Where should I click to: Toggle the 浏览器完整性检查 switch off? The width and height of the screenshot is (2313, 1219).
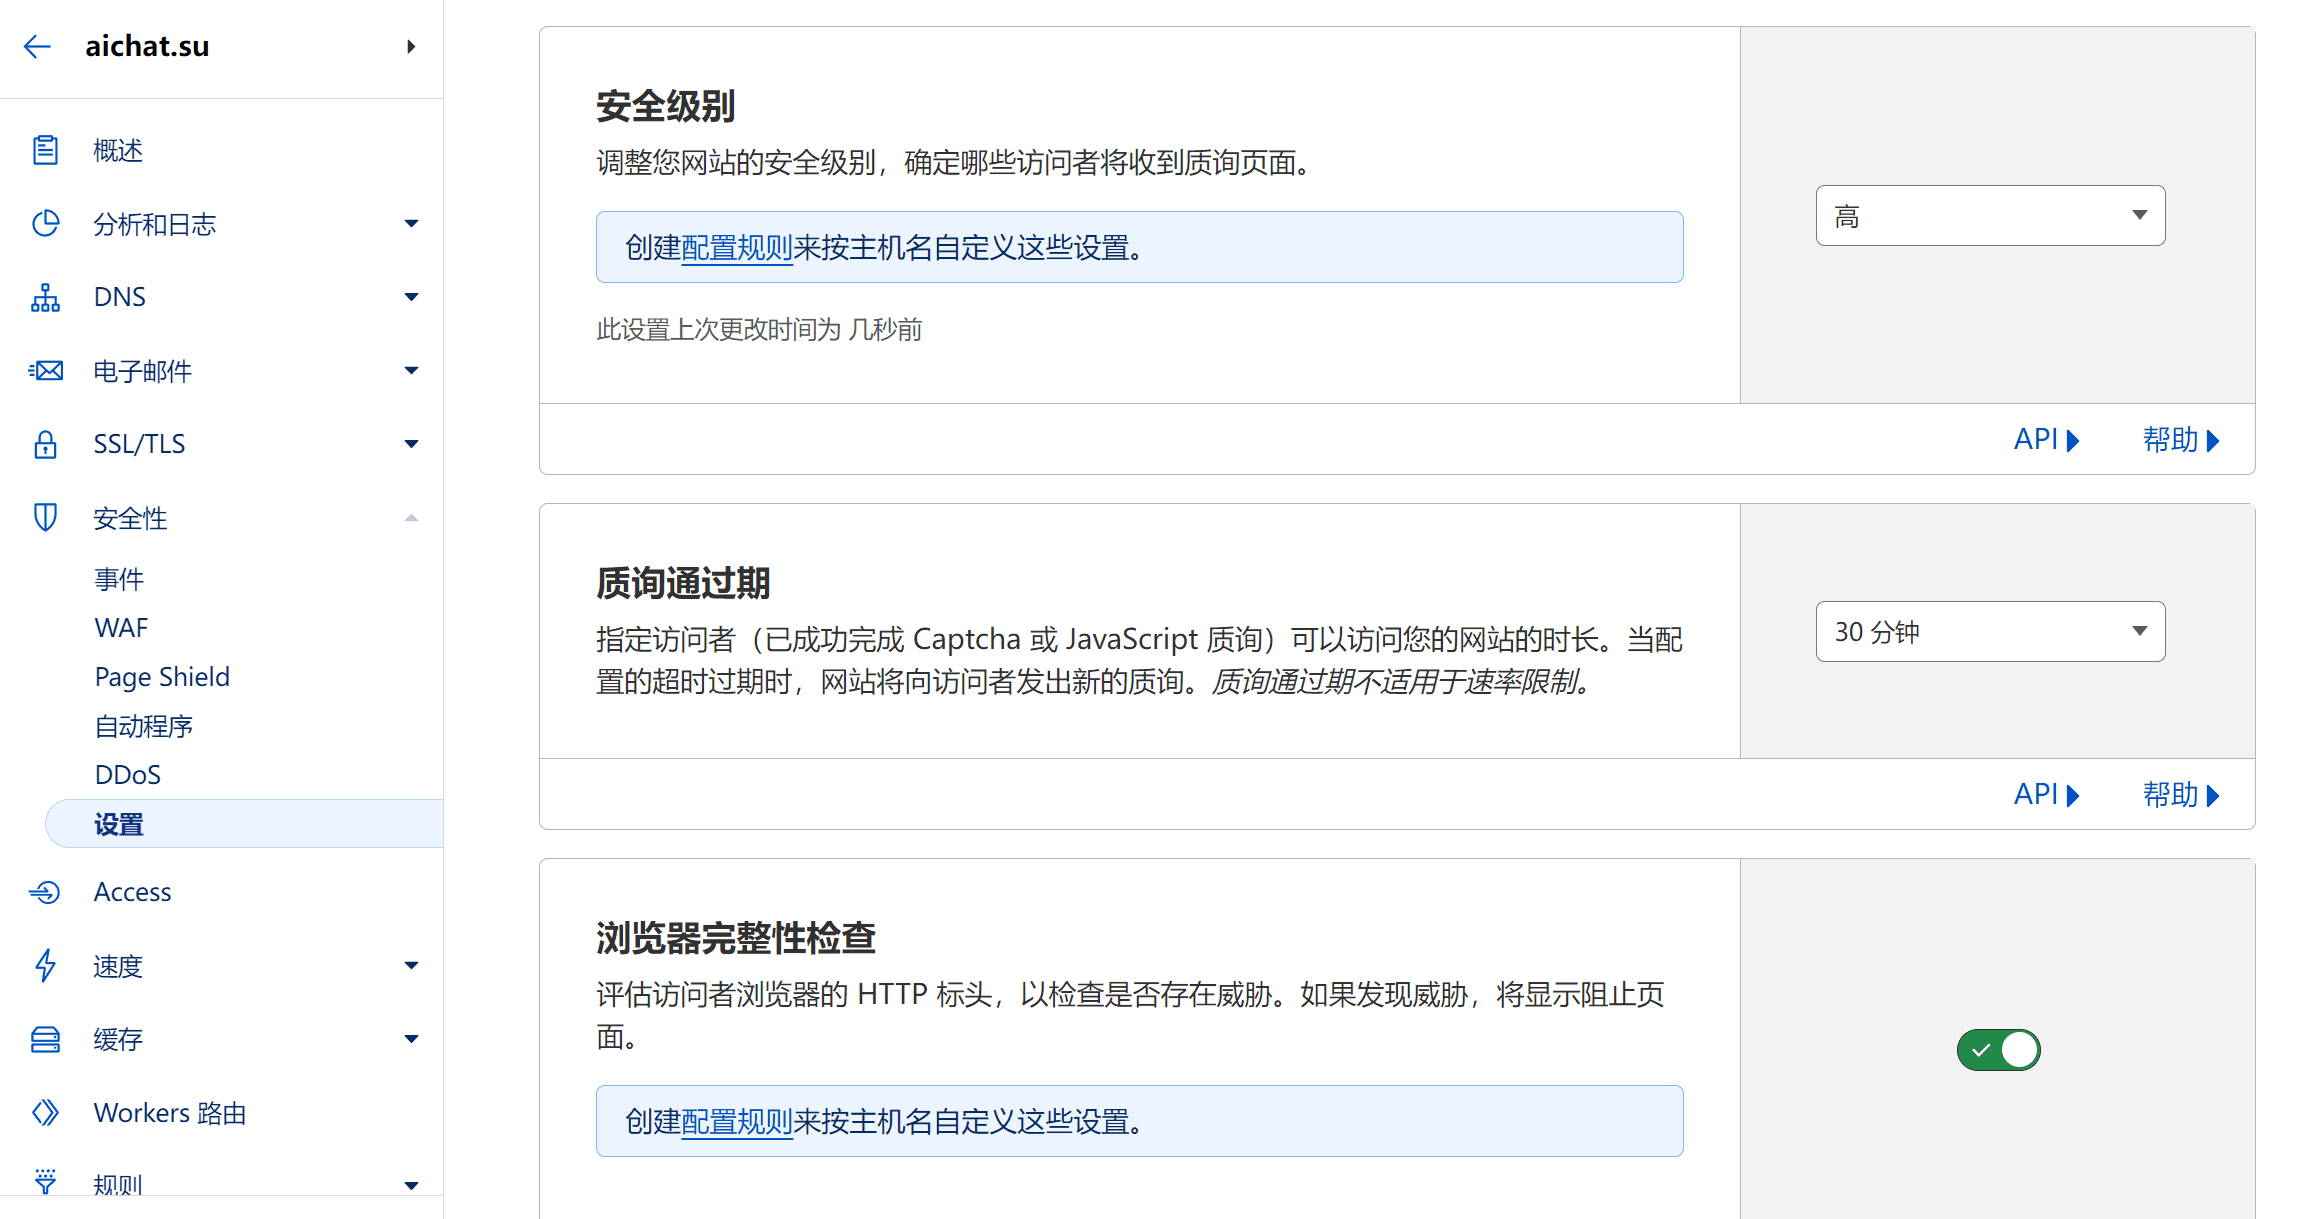pyautogui.click(x=1998, y=1050)
